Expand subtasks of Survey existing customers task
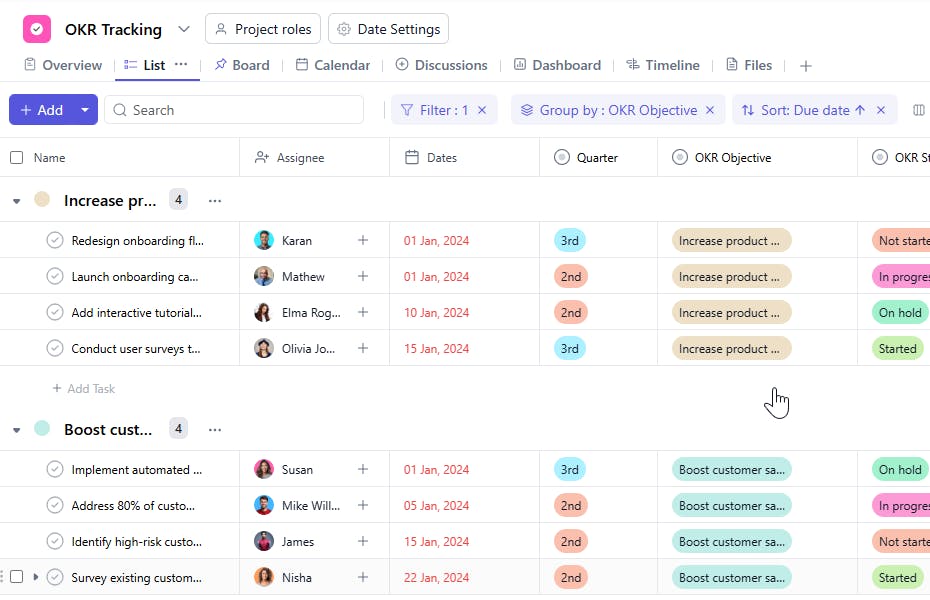Viewport: 930px width, 600px height. click(x=35, y=577)
